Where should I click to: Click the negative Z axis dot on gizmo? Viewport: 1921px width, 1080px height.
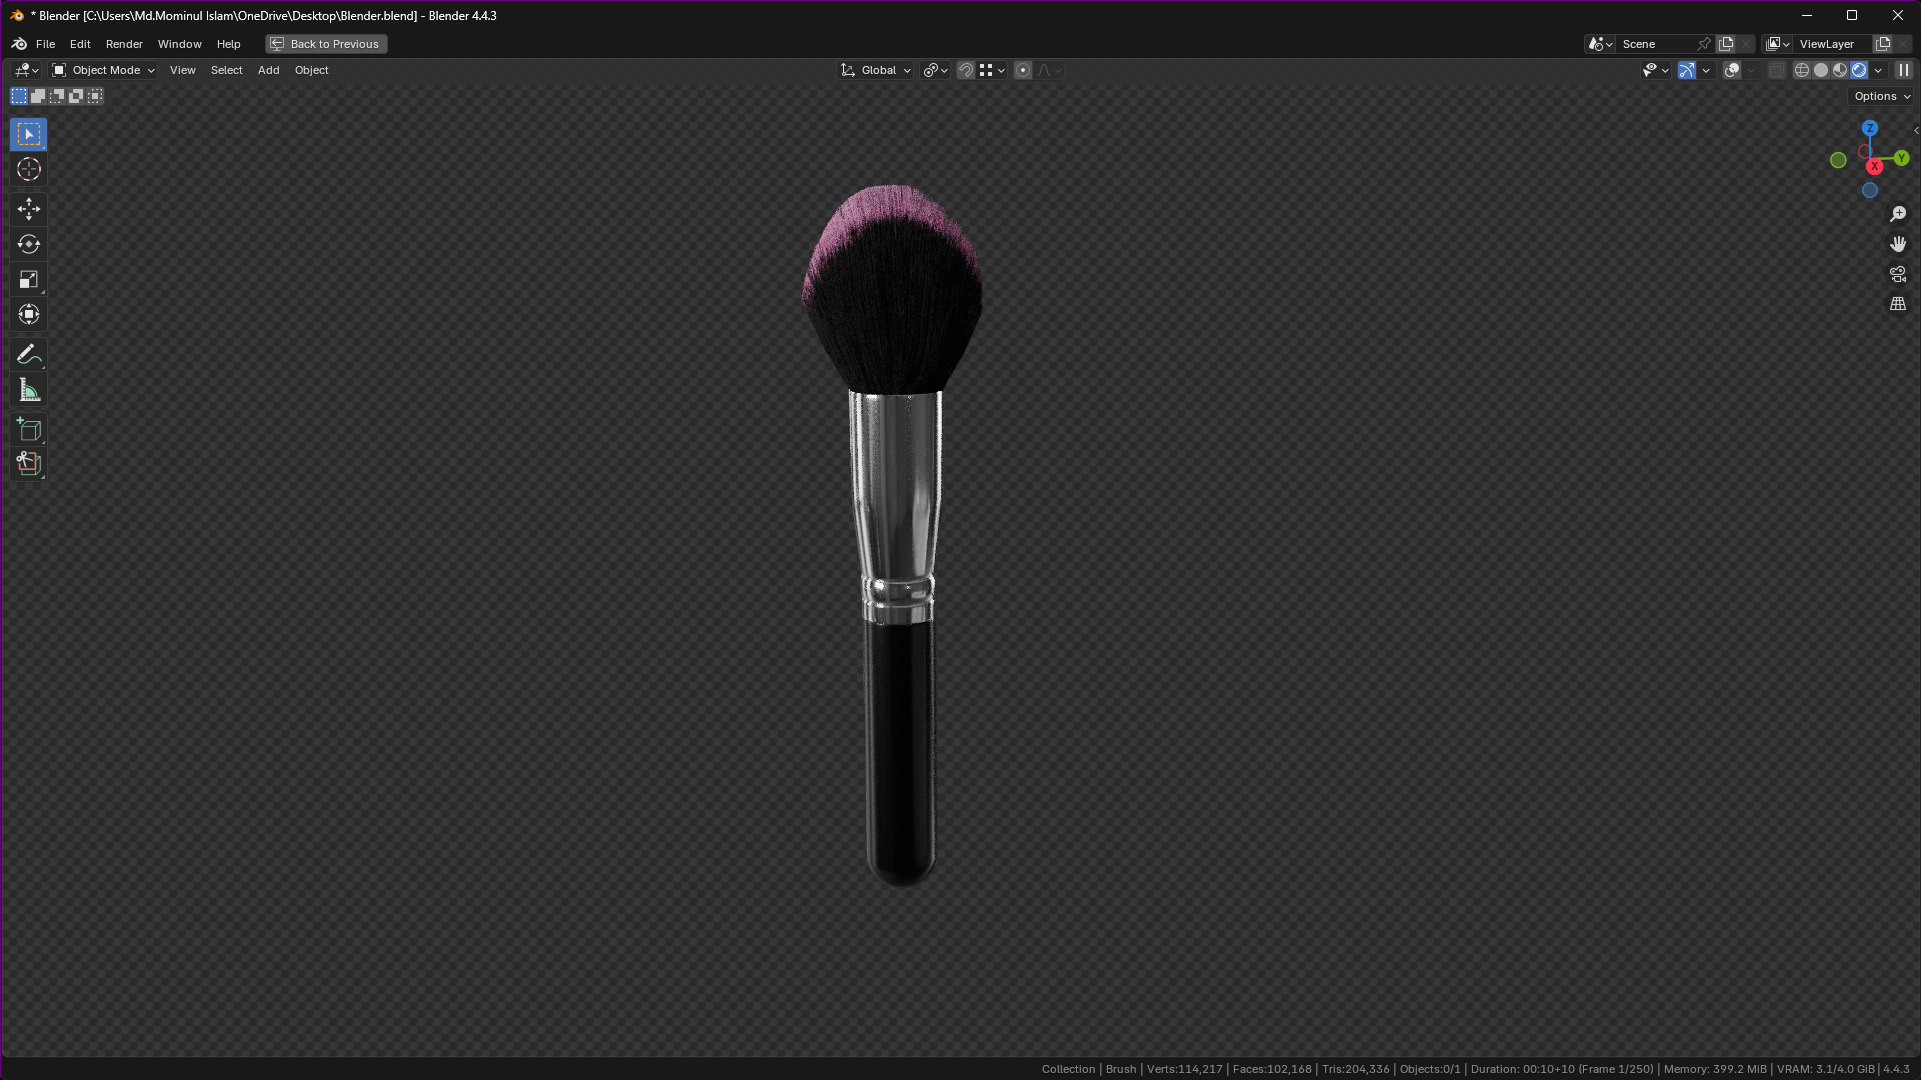[1870, 190]
